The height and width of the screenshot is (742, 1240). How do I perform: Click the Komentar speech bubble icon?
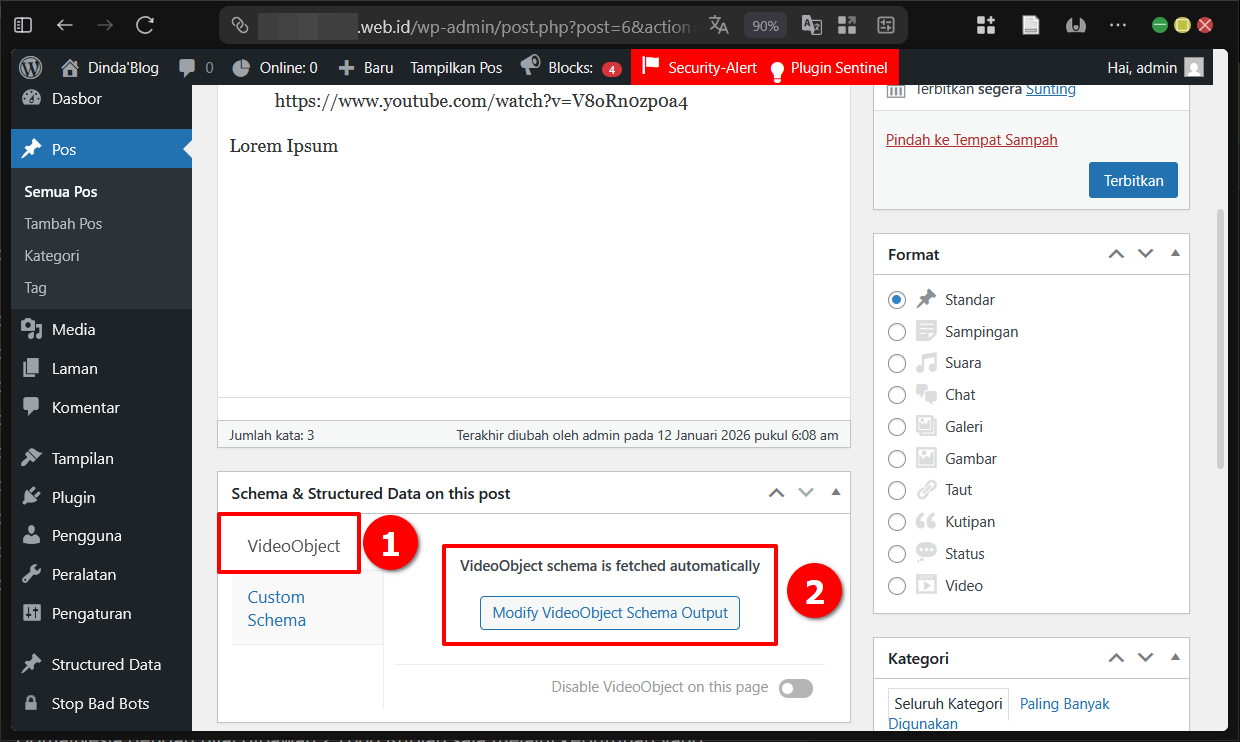(x=33, y=408)
